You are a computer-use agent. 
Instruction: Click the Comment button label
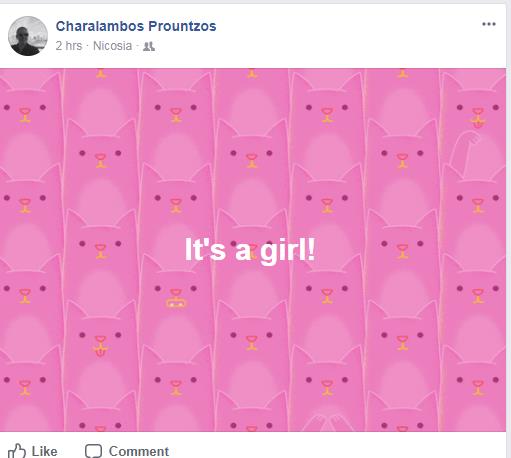[139, 451]
